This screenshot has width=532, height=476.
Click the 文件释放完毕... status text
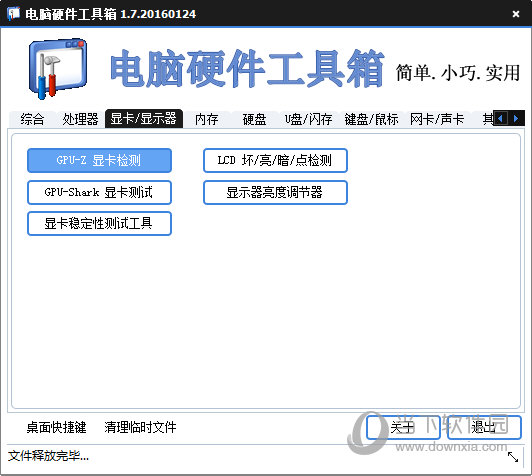point(49,456)
